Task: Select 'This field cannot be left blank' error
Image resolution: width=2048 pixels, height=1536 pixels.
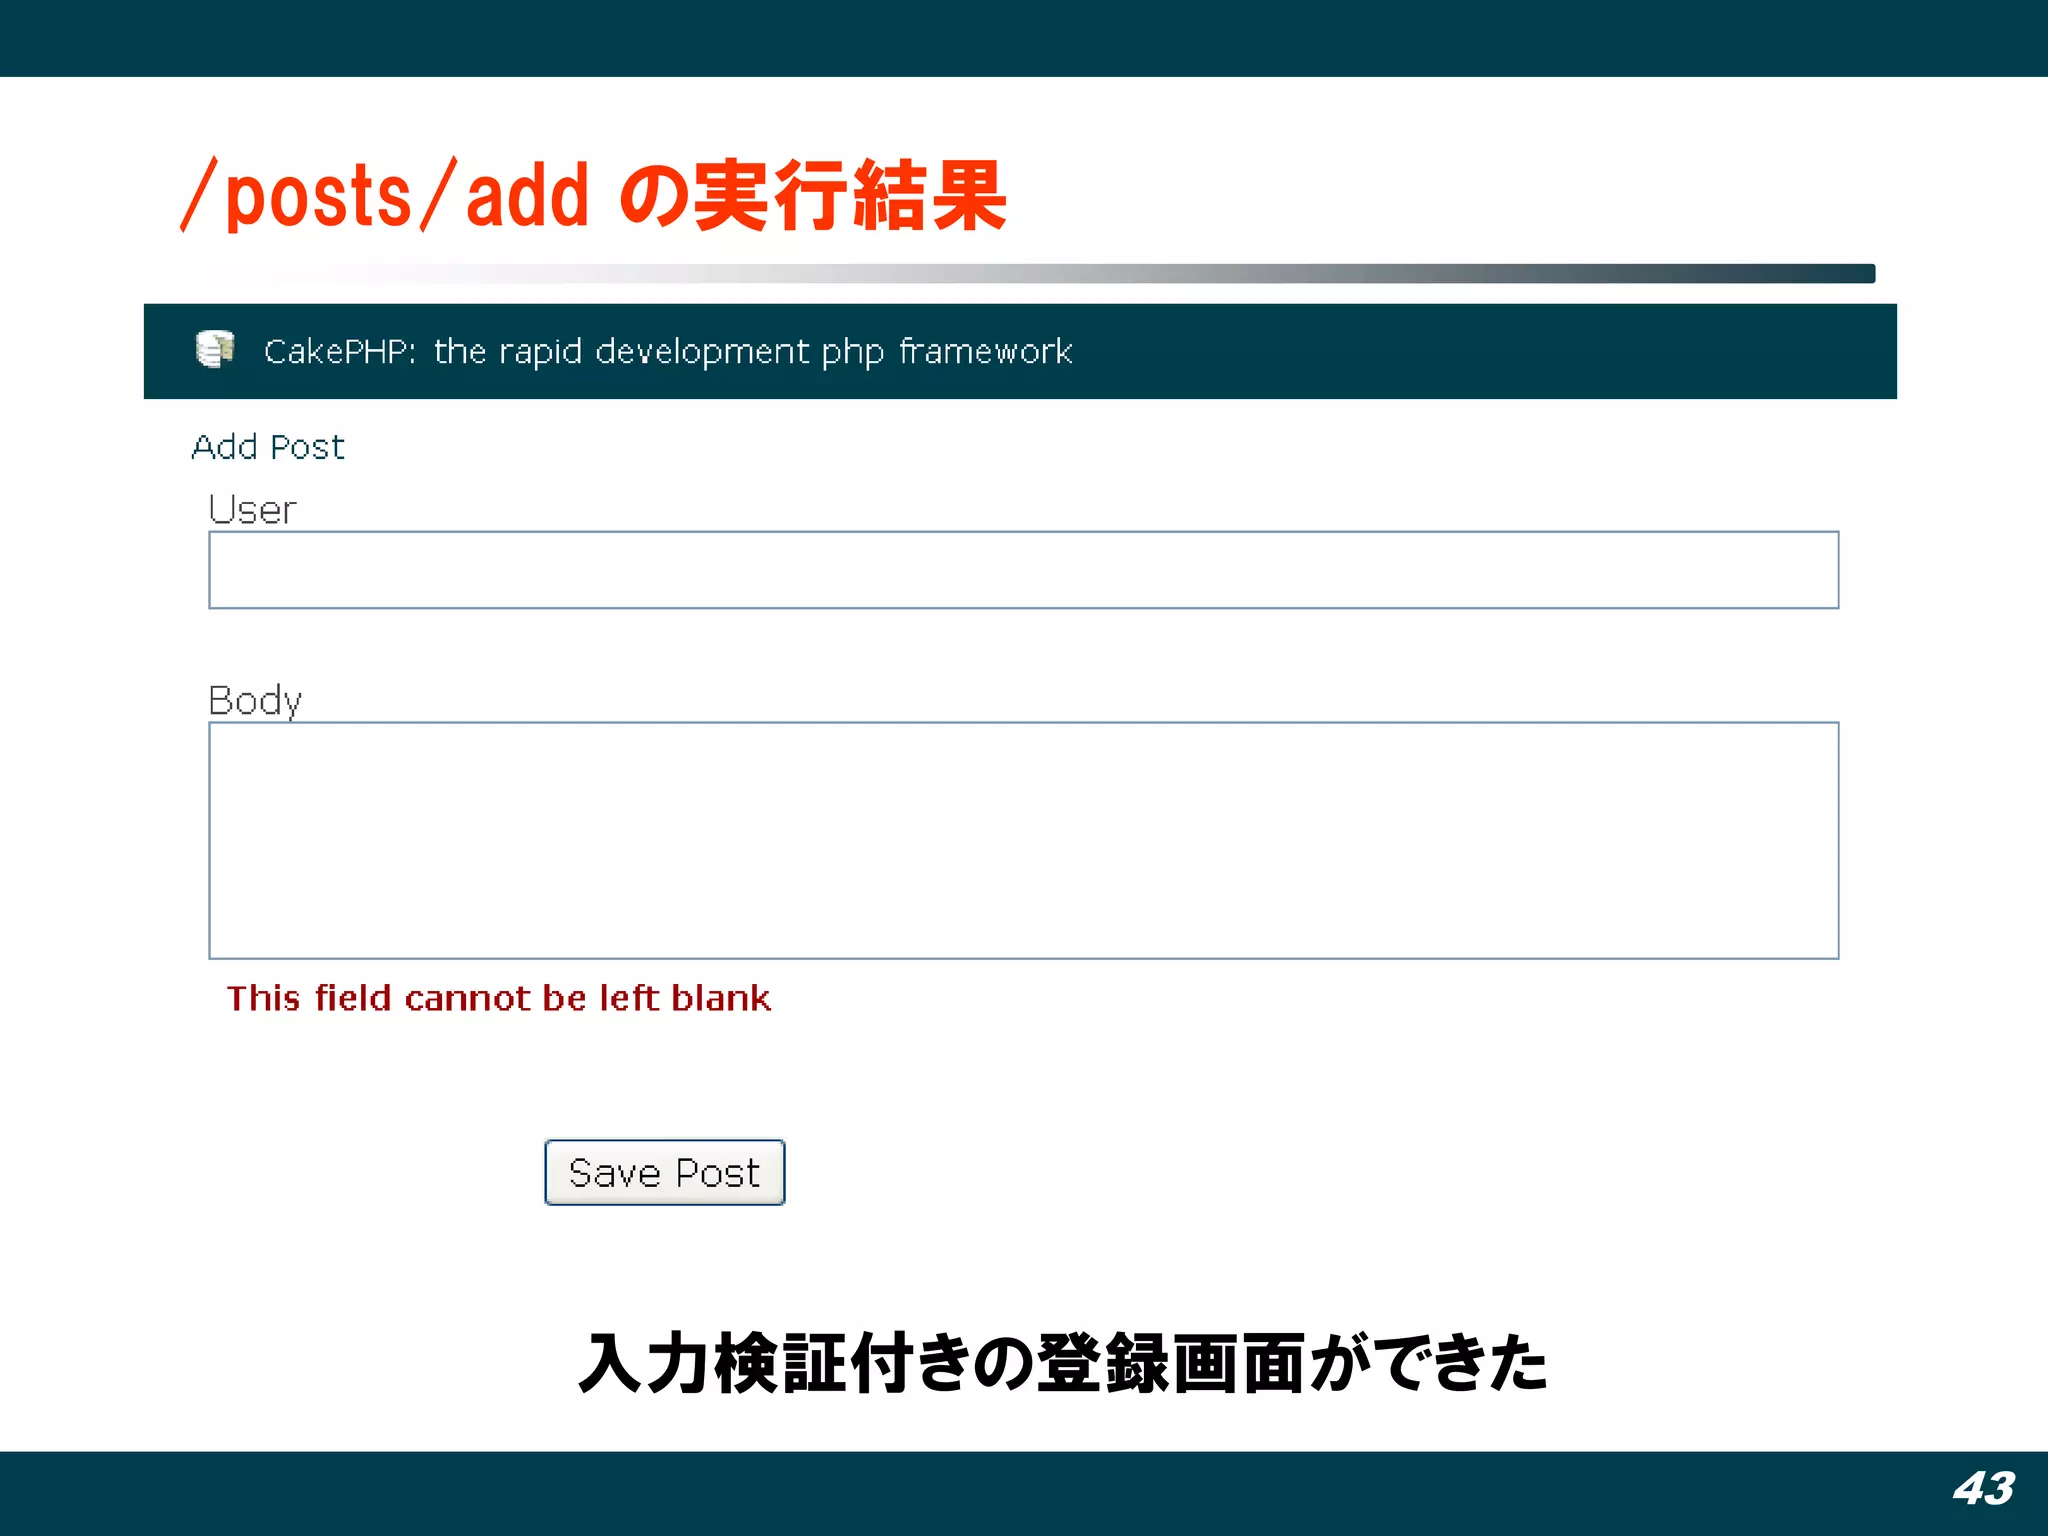Action: click(498, 998)
